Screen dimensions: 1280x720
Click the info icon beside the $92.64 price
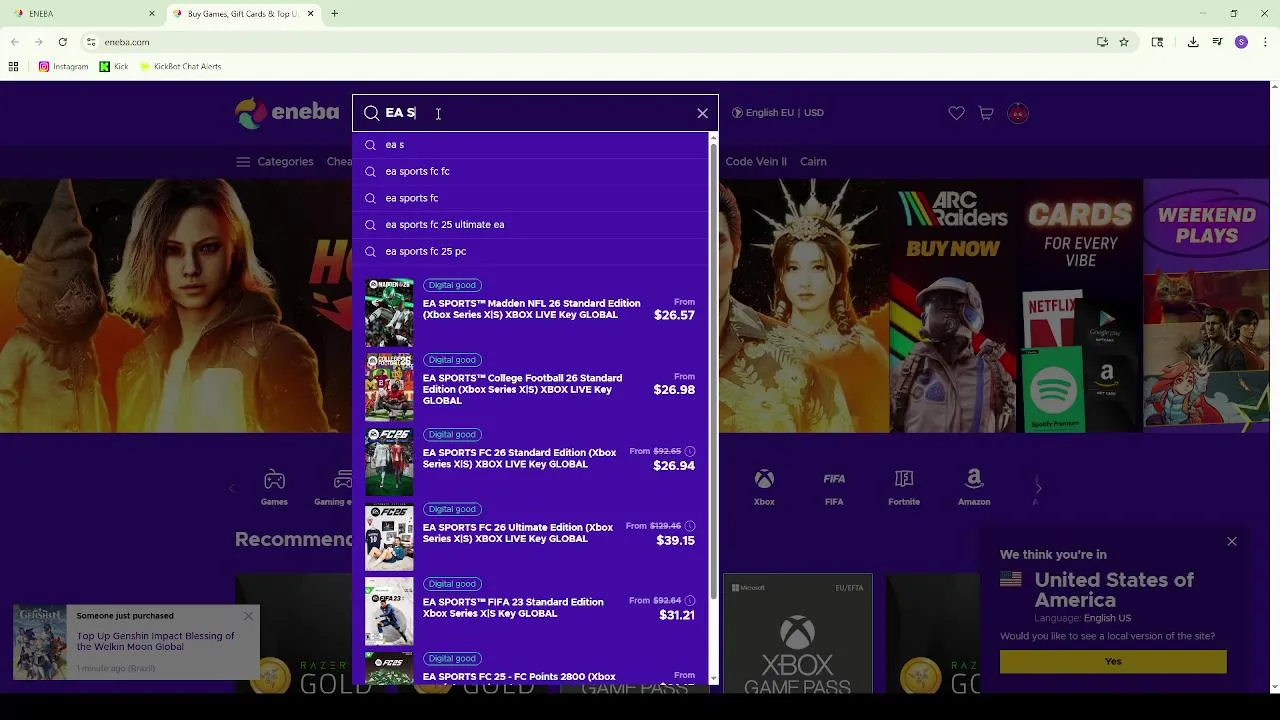click(x=690, y=601)
